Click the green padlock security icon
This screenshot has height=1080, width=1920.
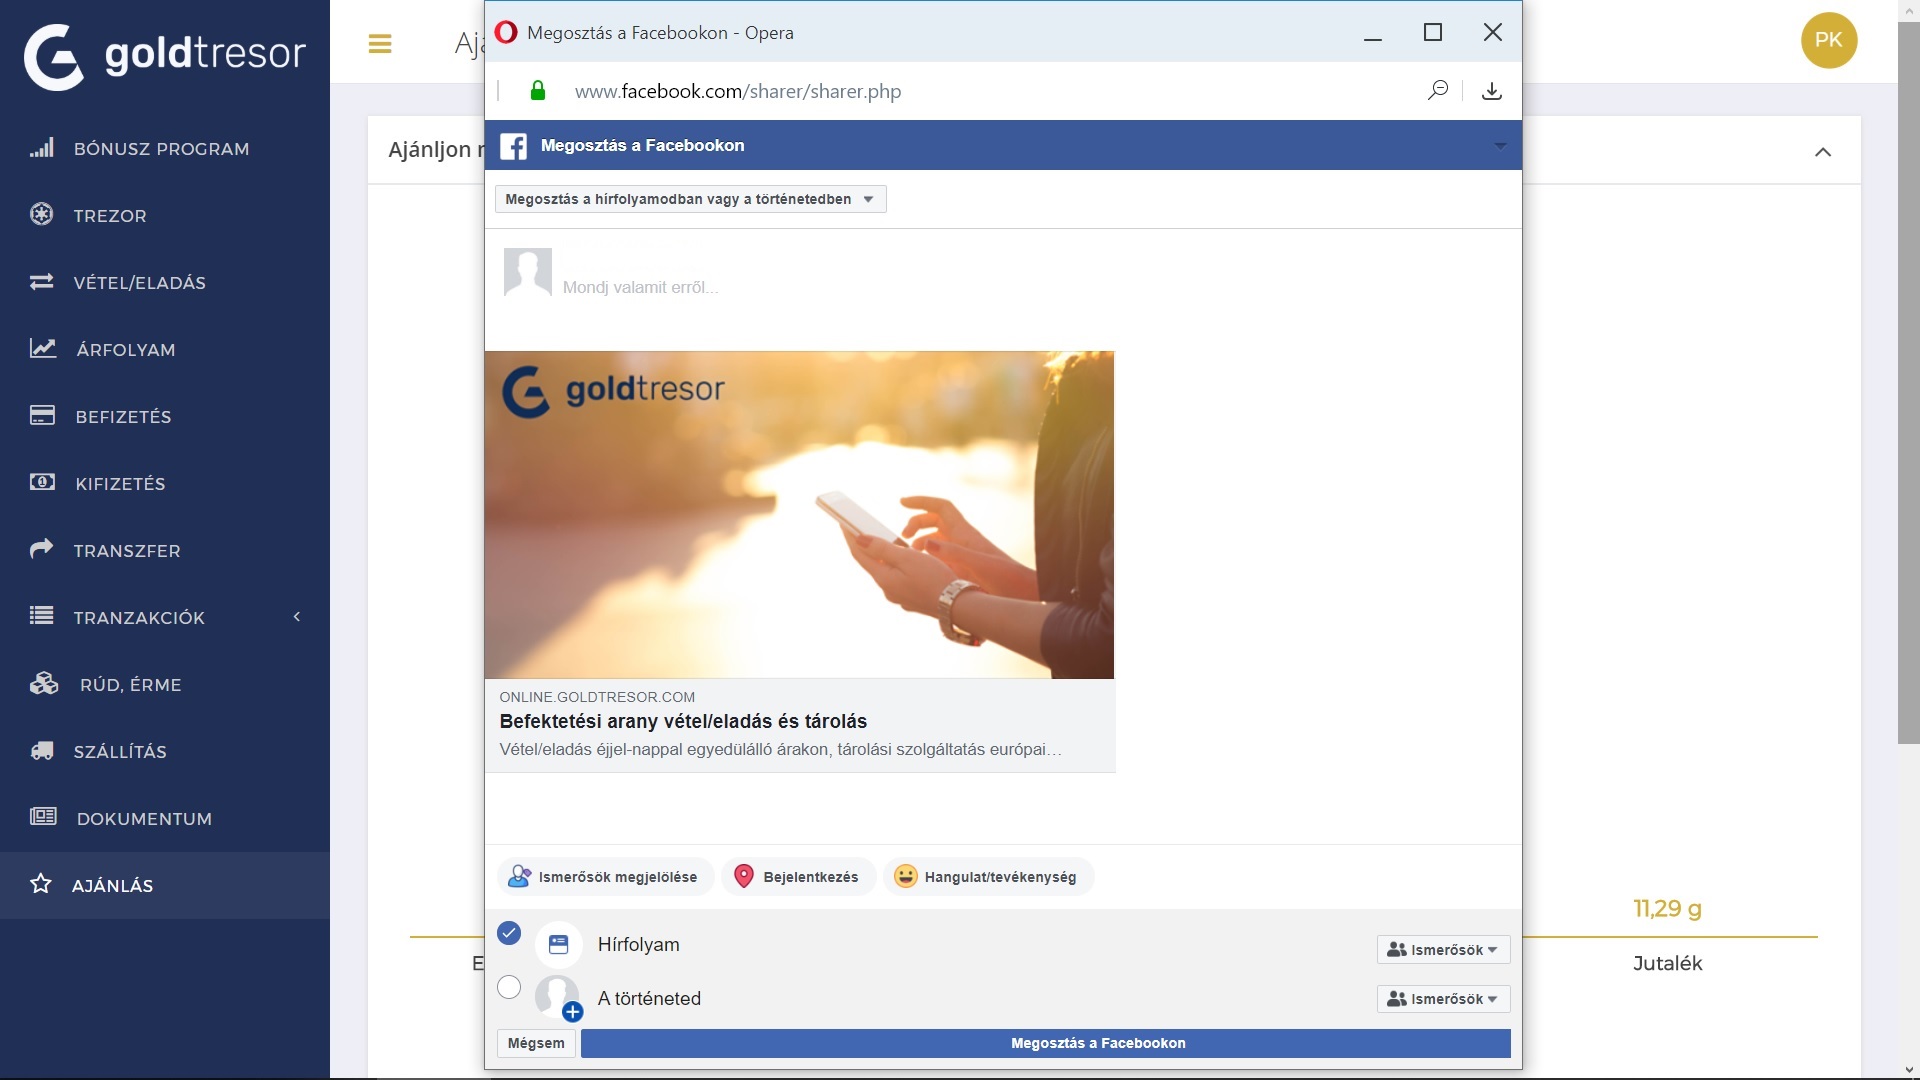[x=538, y=91]
